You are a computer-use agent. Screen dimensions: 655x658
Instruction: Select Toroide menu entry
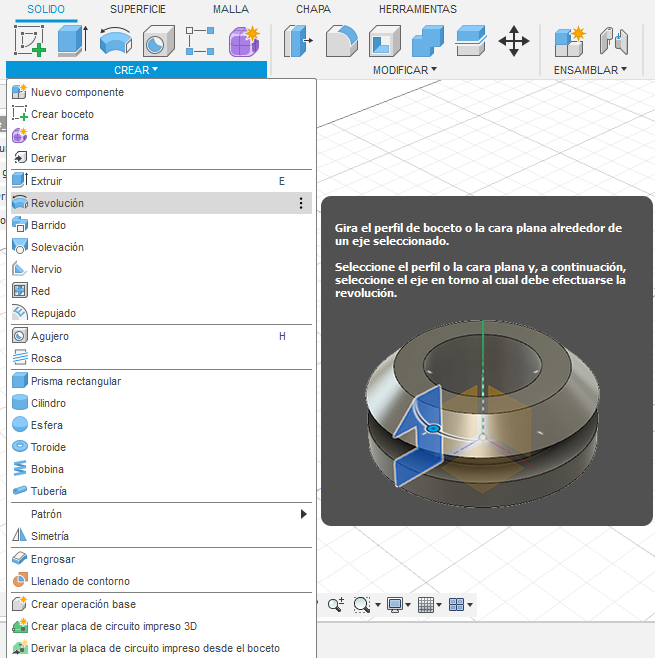pyautogui.click(x=161, y=447)
